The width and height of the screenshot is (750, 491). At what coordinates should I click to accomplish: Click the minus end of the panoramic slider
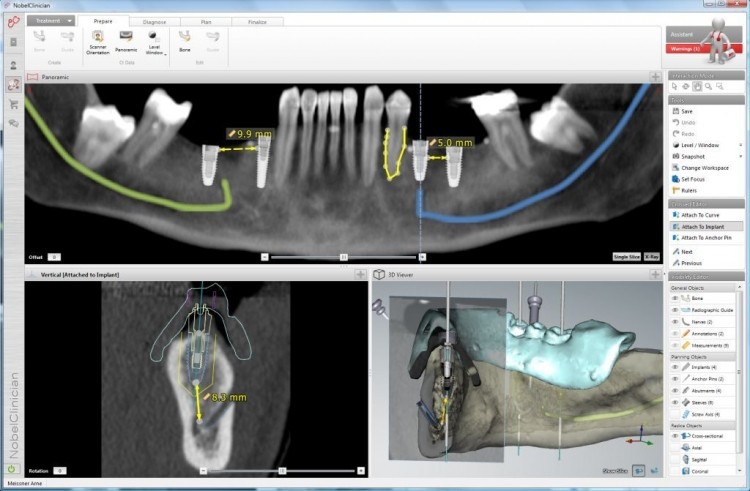[265, 257]
